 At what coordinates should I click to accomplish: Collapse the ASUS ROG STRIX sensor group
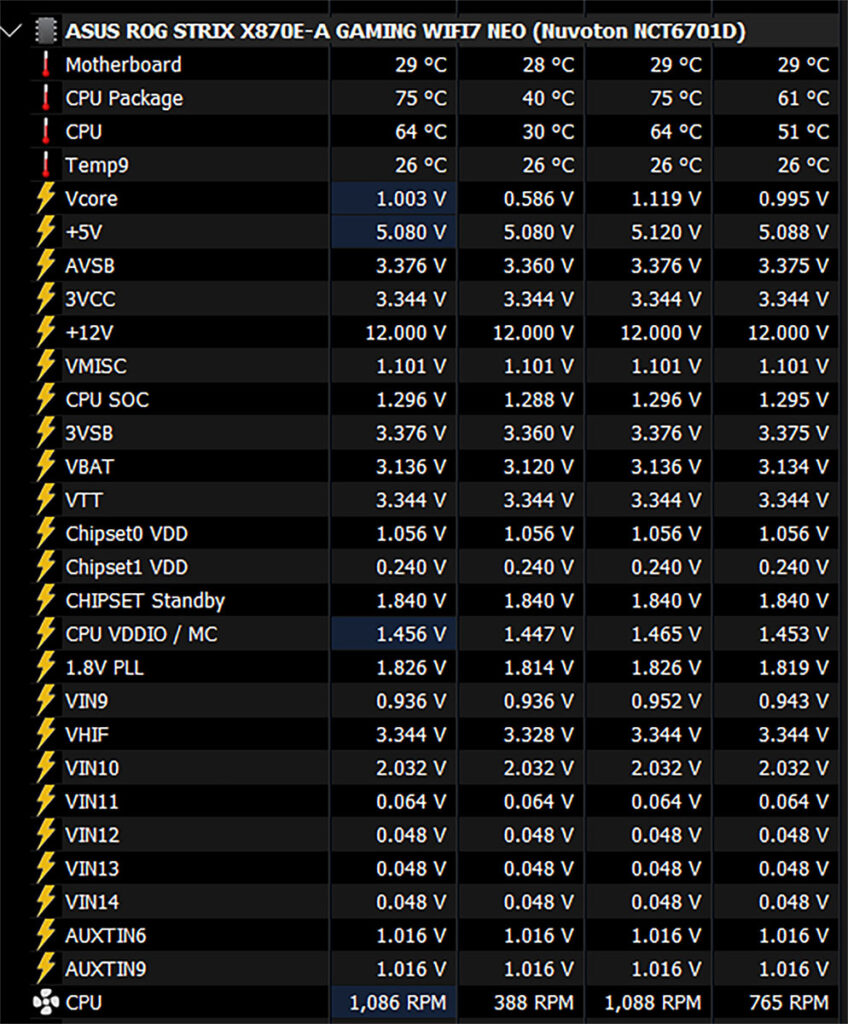click(x=12, y=31)
